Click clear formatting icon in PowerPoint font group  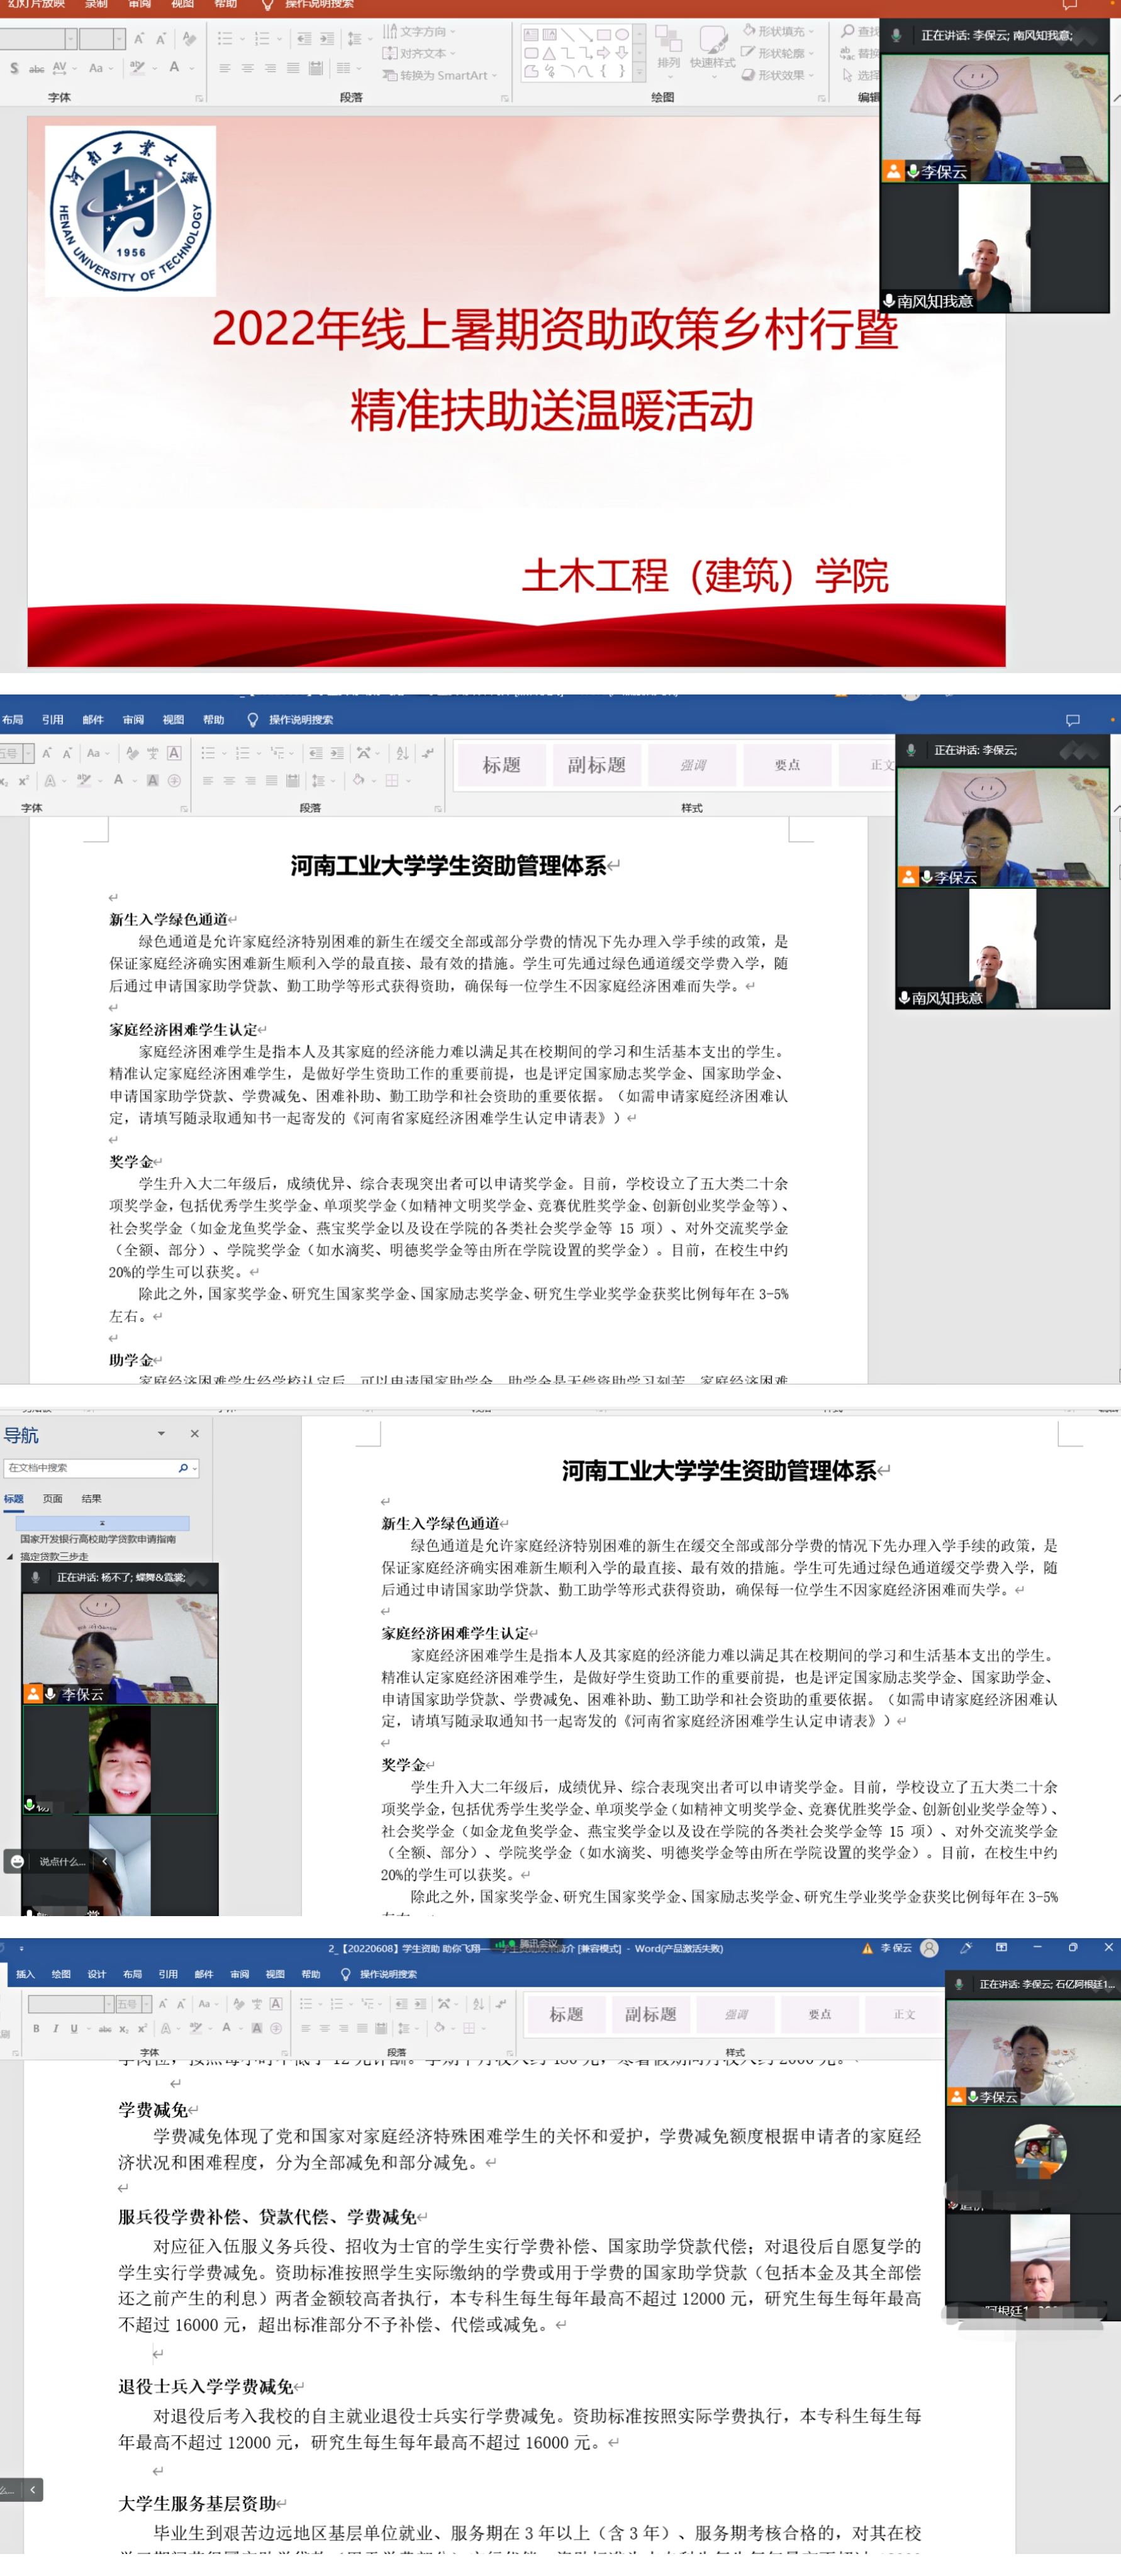[x=189, y=39]
